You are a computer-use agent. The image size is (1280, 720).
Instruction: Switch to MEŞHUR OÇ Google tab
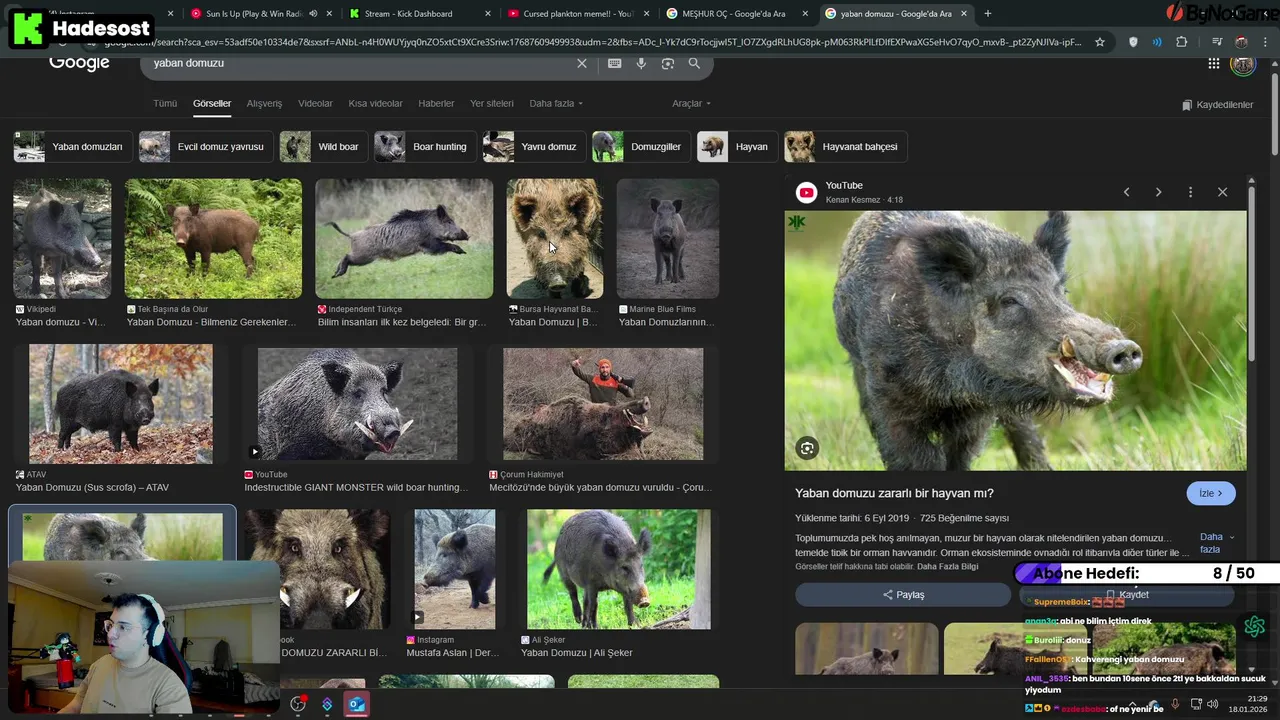[736, 14]
